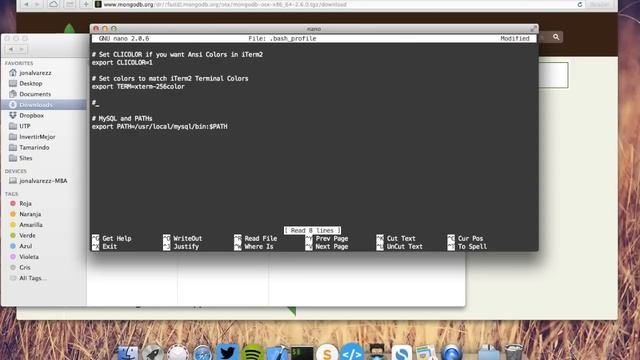Viewport: 640px width, 360px height.
Task: Open Launchpad rocket icon in Dock
Action: [x=153, y=353]
